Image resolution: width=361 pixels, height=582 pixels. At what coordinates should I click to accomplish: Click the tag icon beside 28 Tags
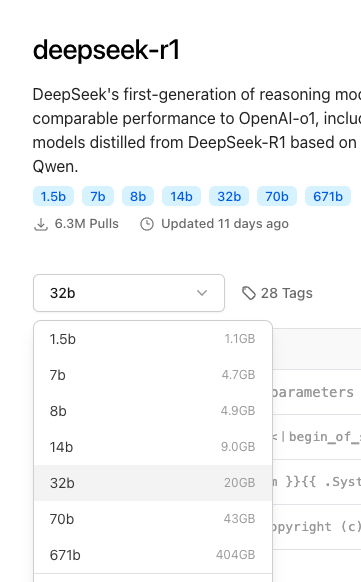(249, 293)
